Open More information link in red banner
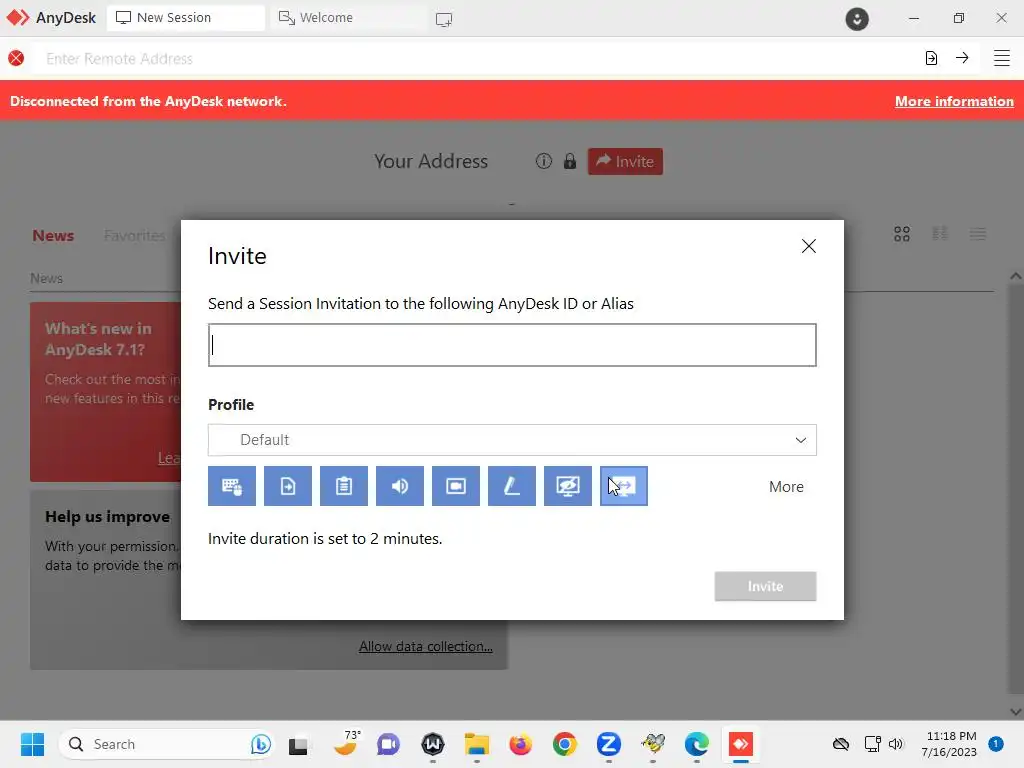The image size is (1024, 768). [954, 101]
